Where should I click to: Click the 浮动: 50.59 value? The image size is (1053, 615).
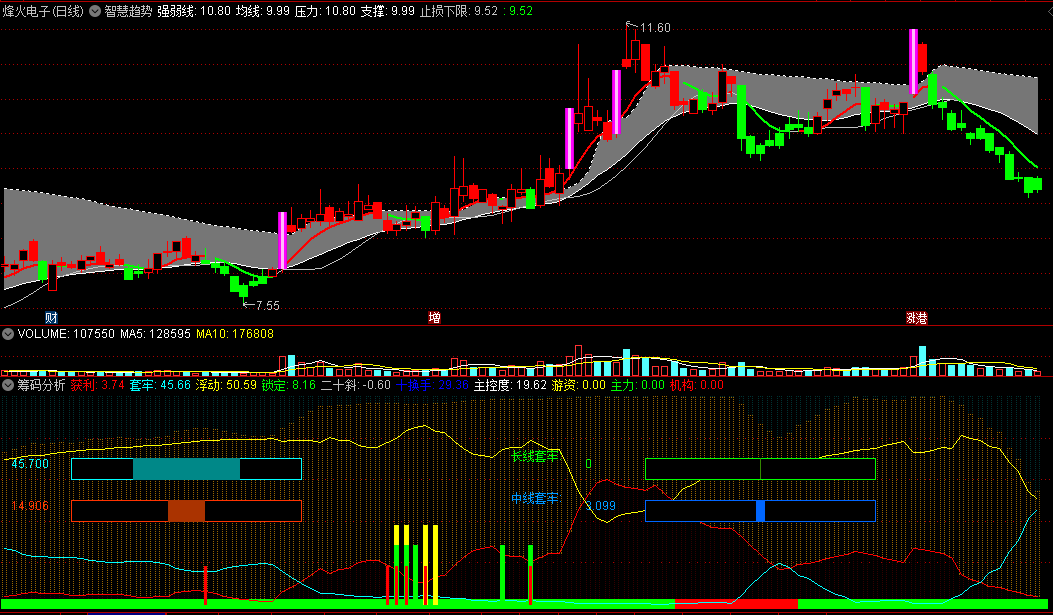pos(226,385)
